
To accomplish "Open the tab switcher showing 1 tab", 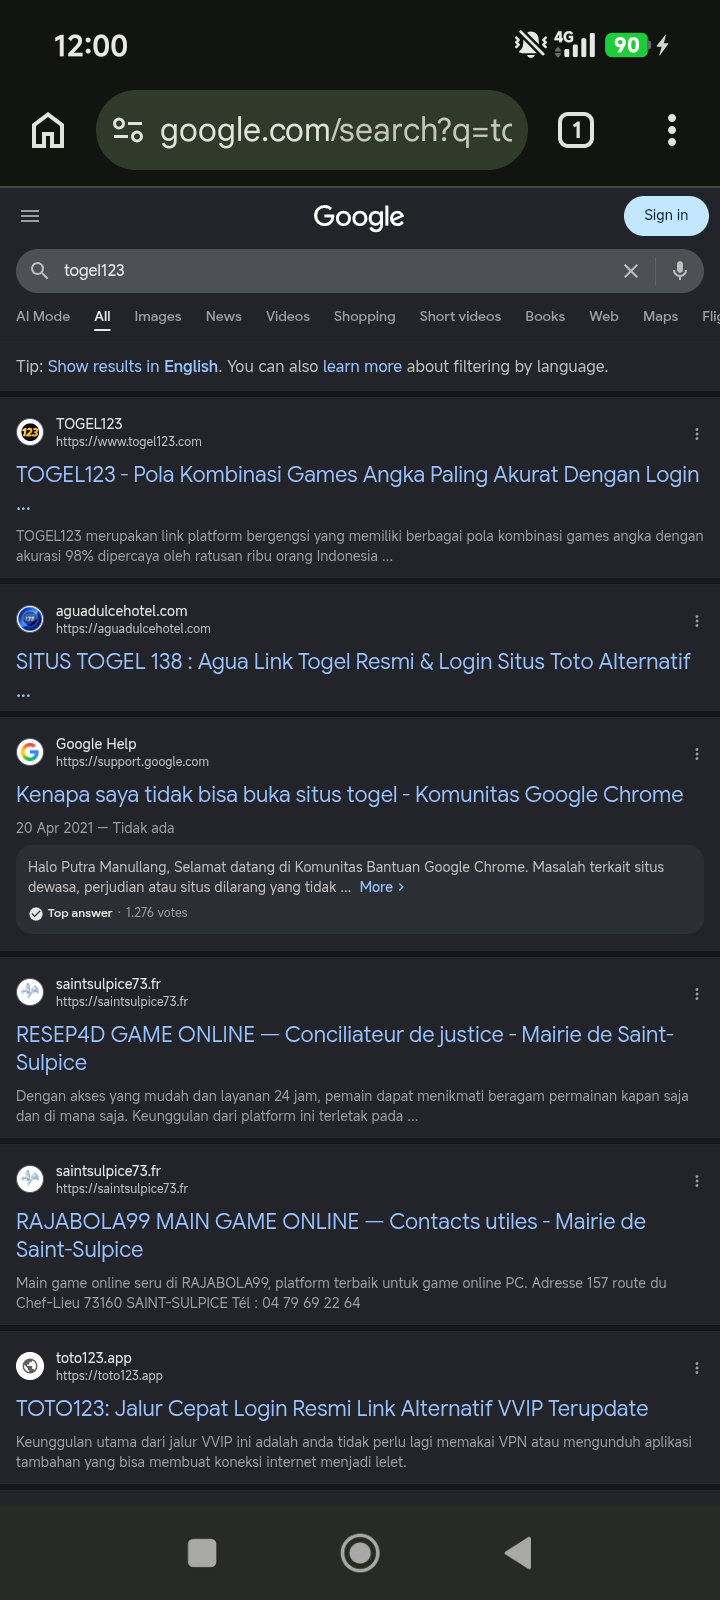I will coord(575,130).
